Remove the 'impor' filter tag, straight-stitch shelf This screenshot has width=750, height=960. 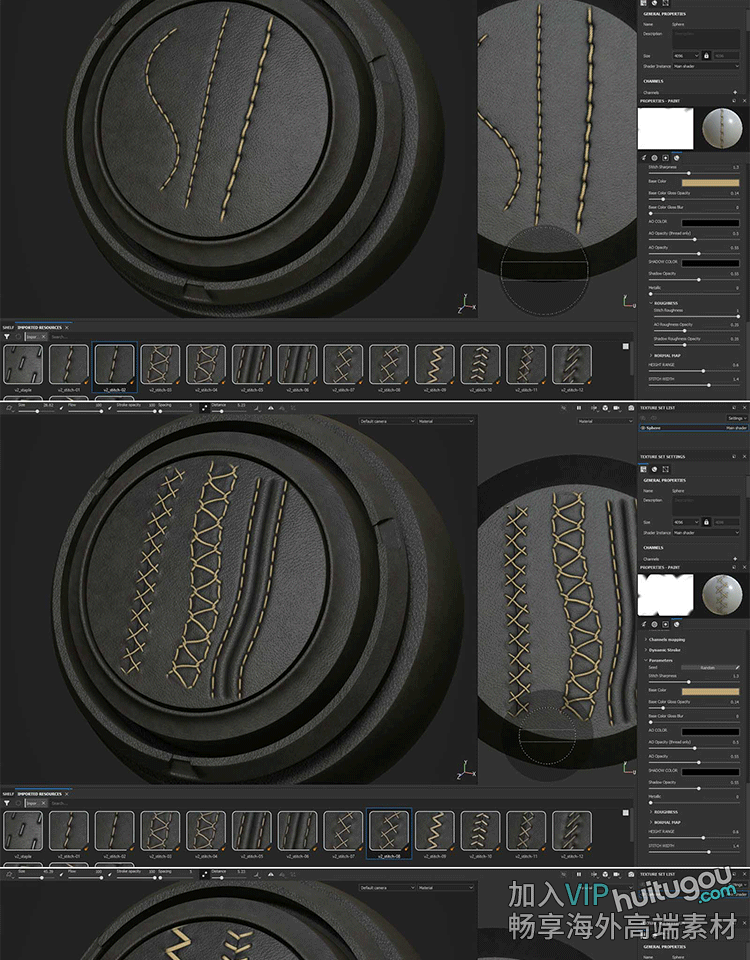[x=43, y=337]
